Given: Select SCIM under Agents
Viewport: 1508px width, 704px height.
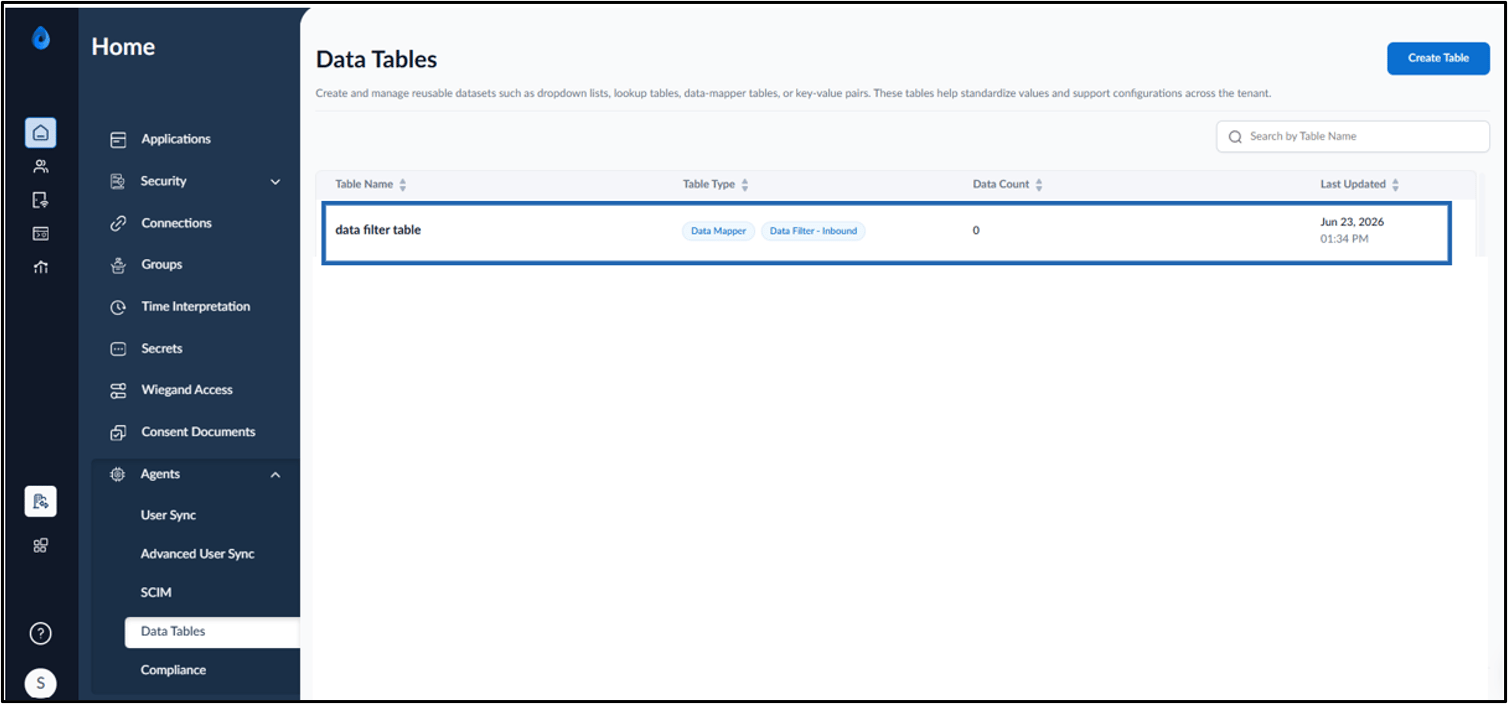Looking at the screenshot, I should (x=156, y=592).
